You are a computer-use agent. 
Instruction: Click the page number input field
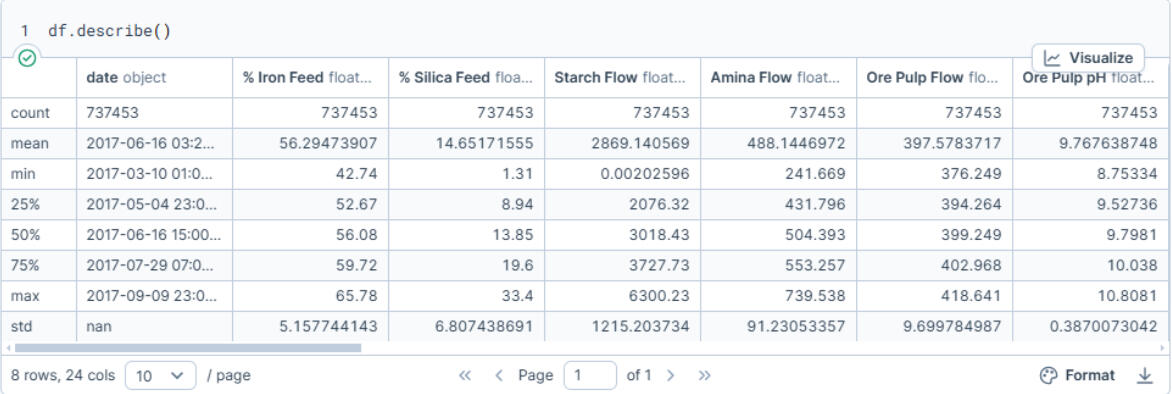590,375
